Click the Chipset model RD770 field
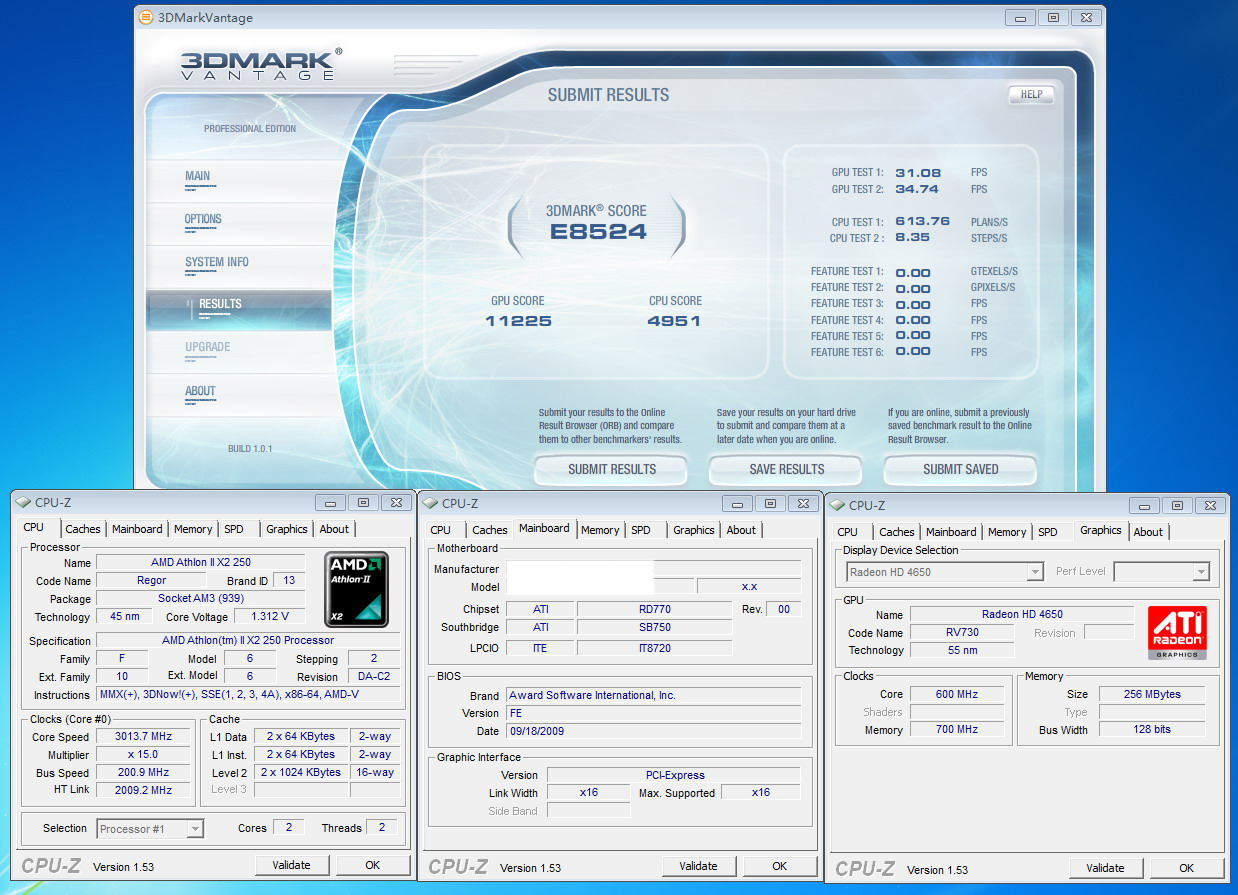Image resolution: width=1238 pixels, height=895 pixels. 654,609
